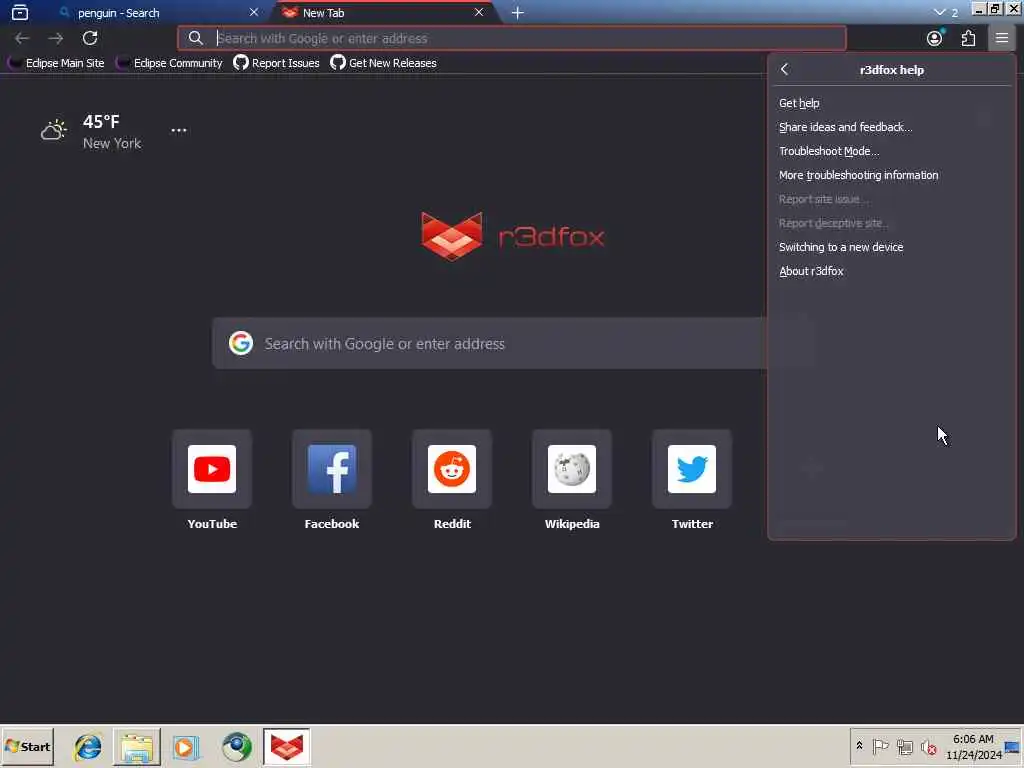Open Eclipse Community bookmark
This screenshot has width=1024, height=768.
click(x=170, y=63)
